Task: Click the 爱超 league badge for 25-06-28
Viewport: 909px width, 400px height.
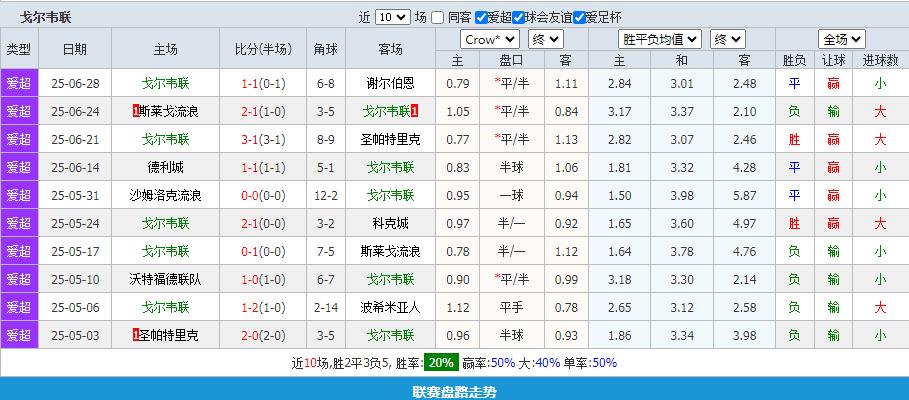Action: [19, 83]
